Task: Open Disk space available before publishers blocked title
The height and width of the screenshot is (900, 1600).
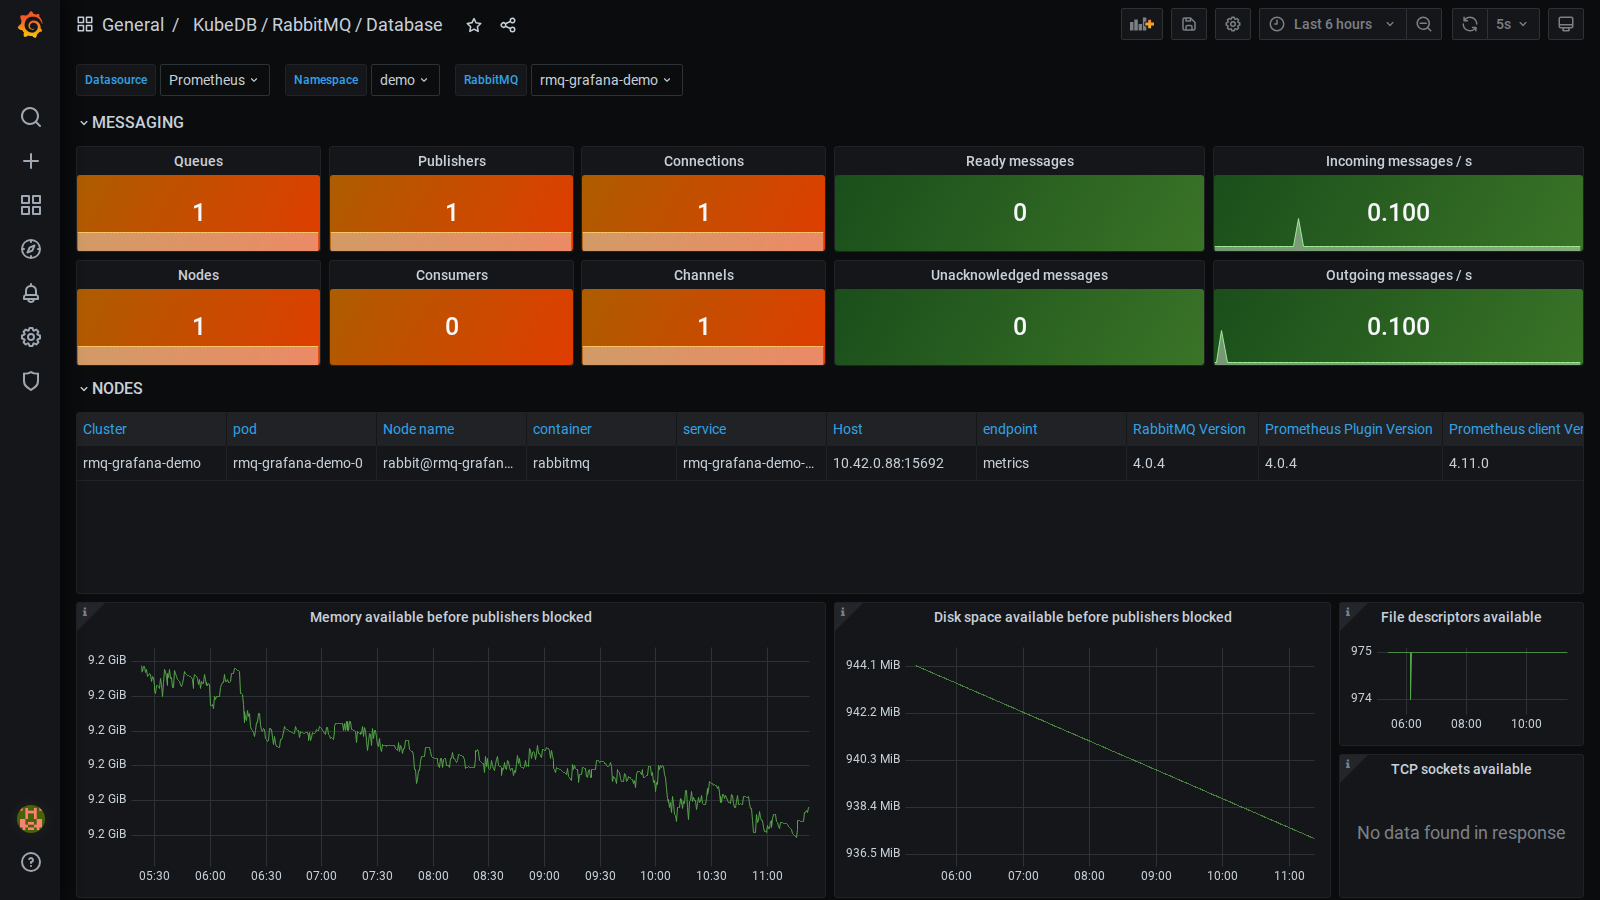Action: pos(1083,617)
